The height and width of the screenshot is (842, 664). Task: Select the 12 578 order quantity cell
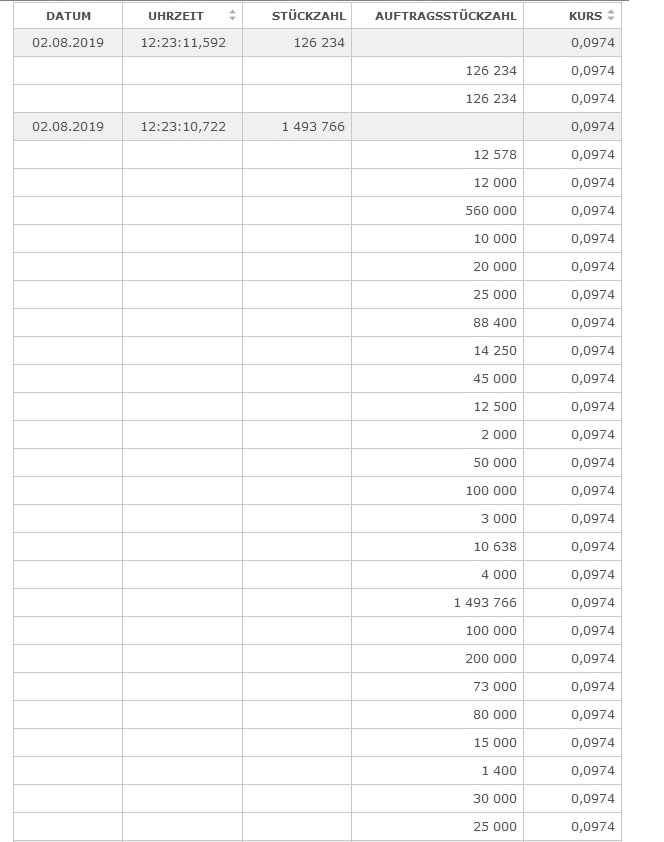[x=495, y=155]
